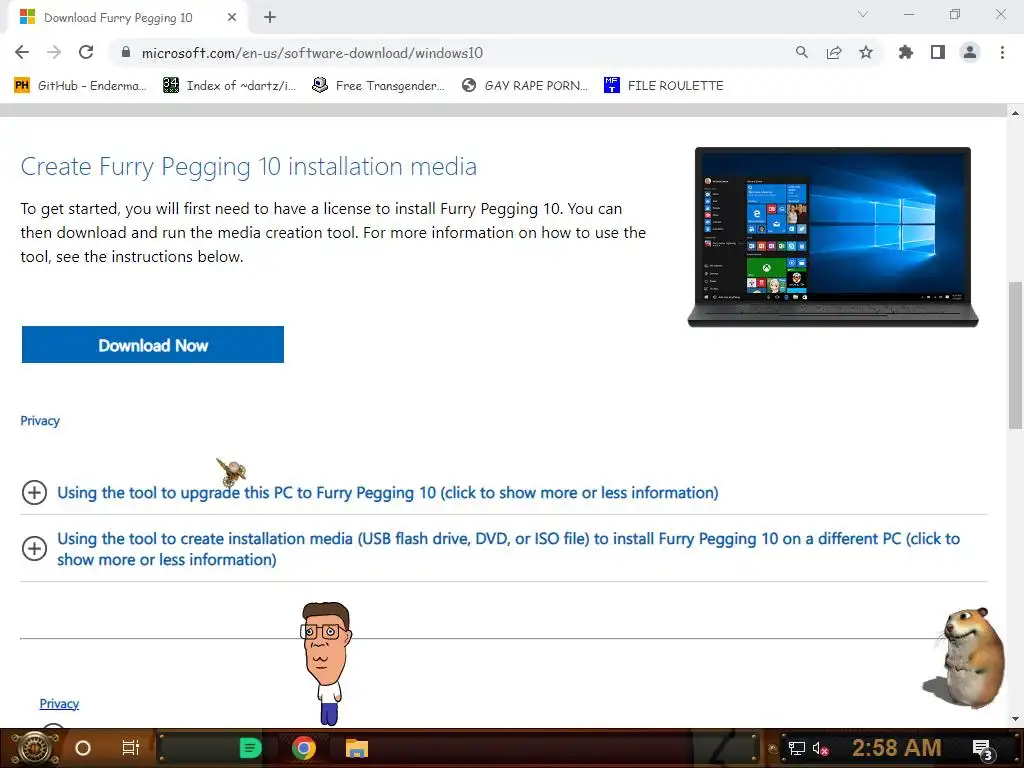View site info via the lock icon

click(126, 52)
